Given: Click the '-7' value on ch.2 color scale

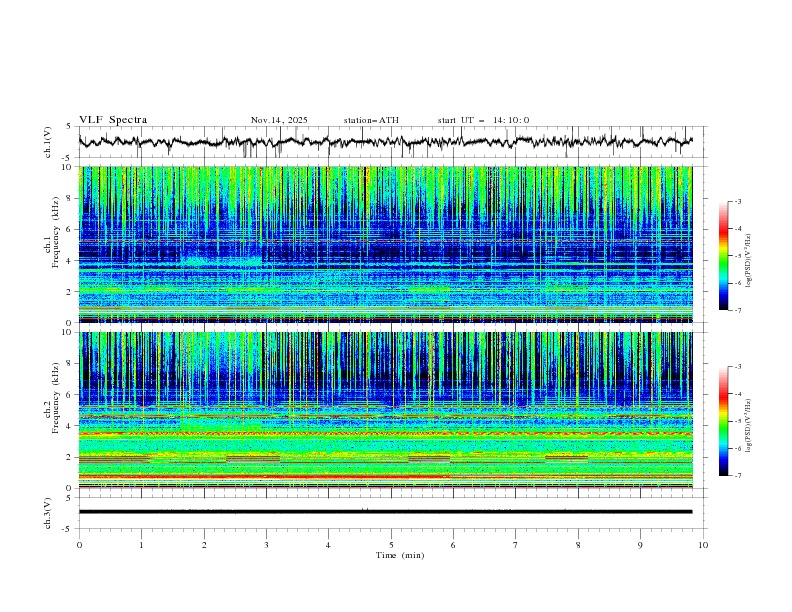Looking at the screenshot, I should (737, 476).
